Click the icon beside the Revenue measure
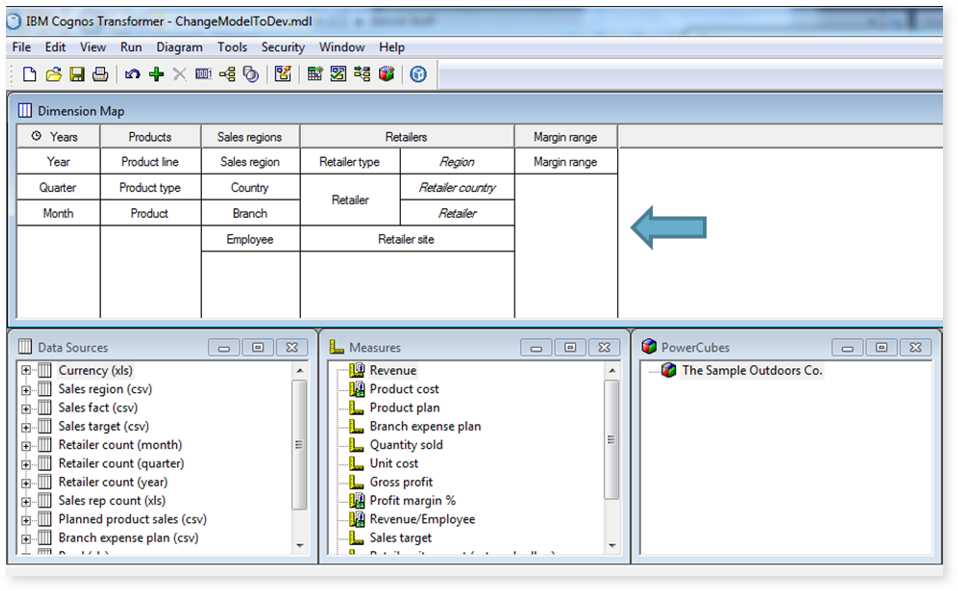 [x=357, y=370]
